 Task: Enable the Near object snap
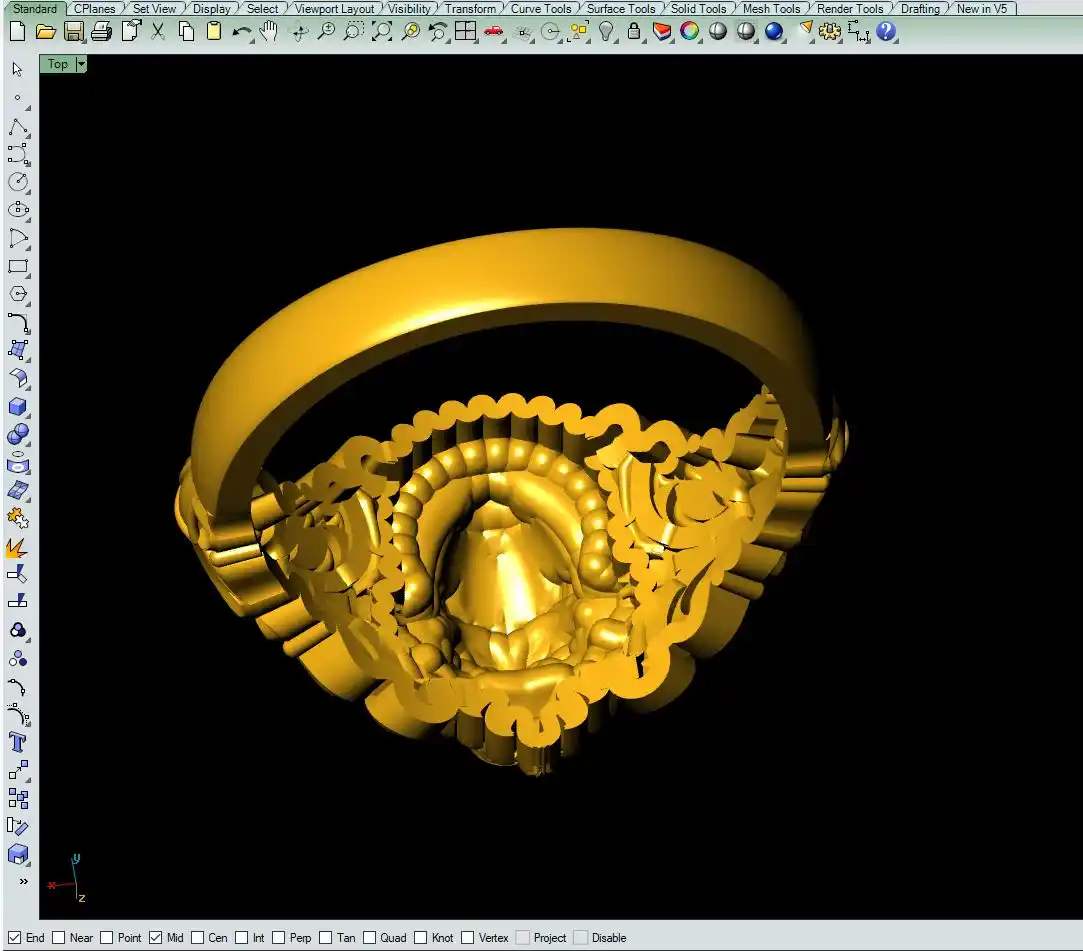tap(59, 938)
